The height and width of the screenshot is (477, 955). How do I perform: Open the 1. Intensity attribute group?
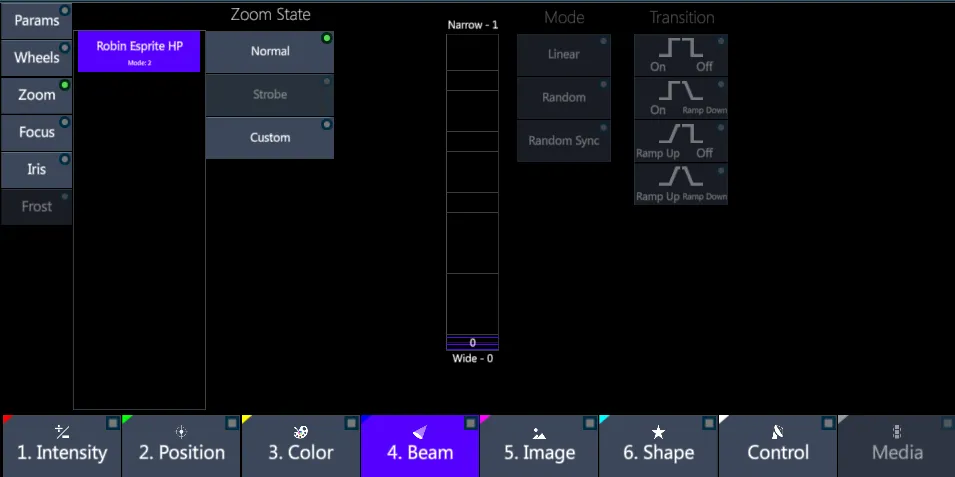(62, 446)
